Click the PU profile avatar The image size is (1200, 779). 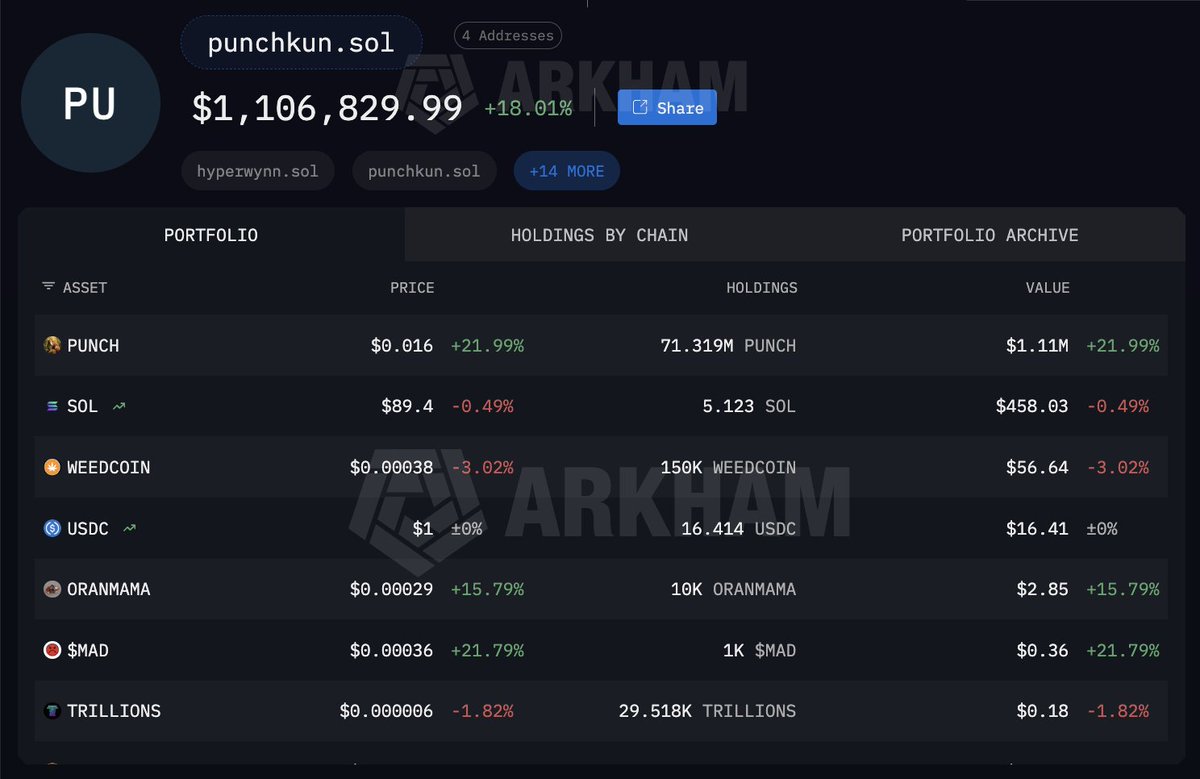[x=90, y=103]
